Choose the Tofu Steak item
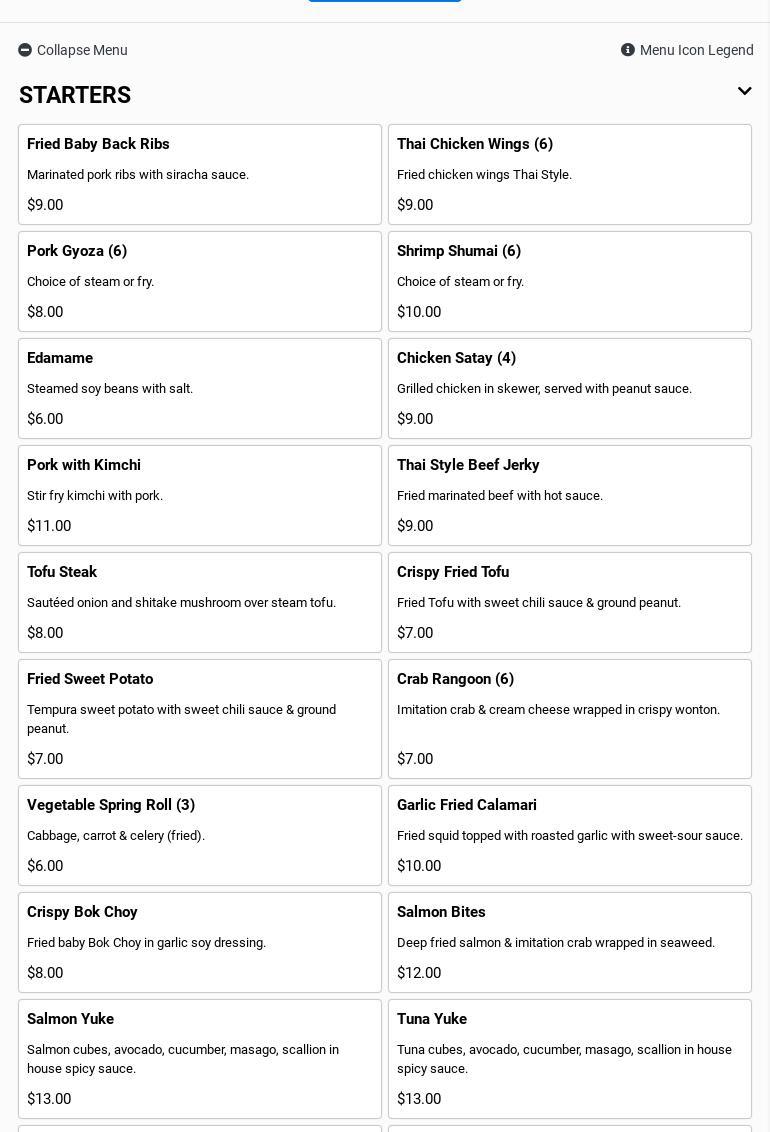This screenshot has height=1132, width=770. [x=200, y=602]
